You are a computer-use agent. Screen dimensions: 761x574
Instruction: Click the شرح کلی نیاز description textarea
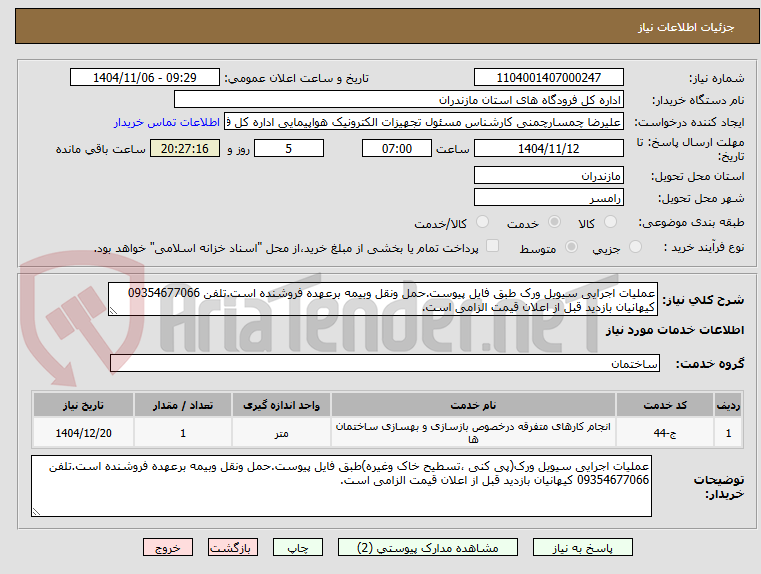tap(383, 299)
